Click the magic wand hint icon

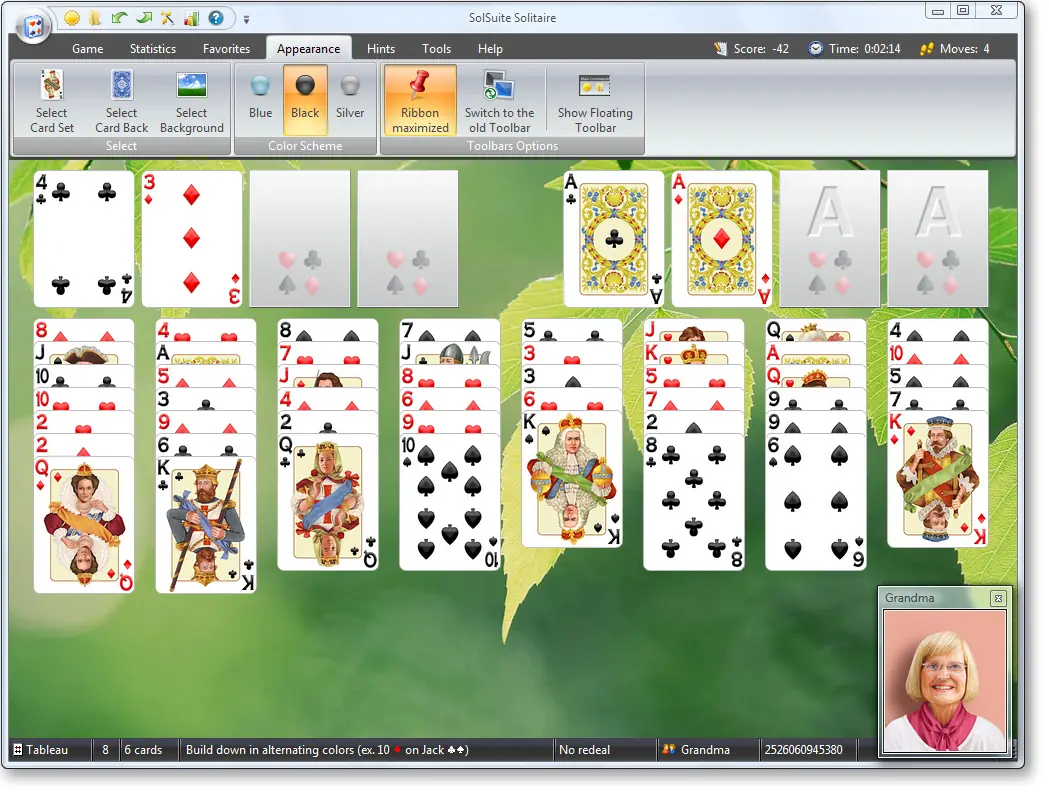point(167,18)
